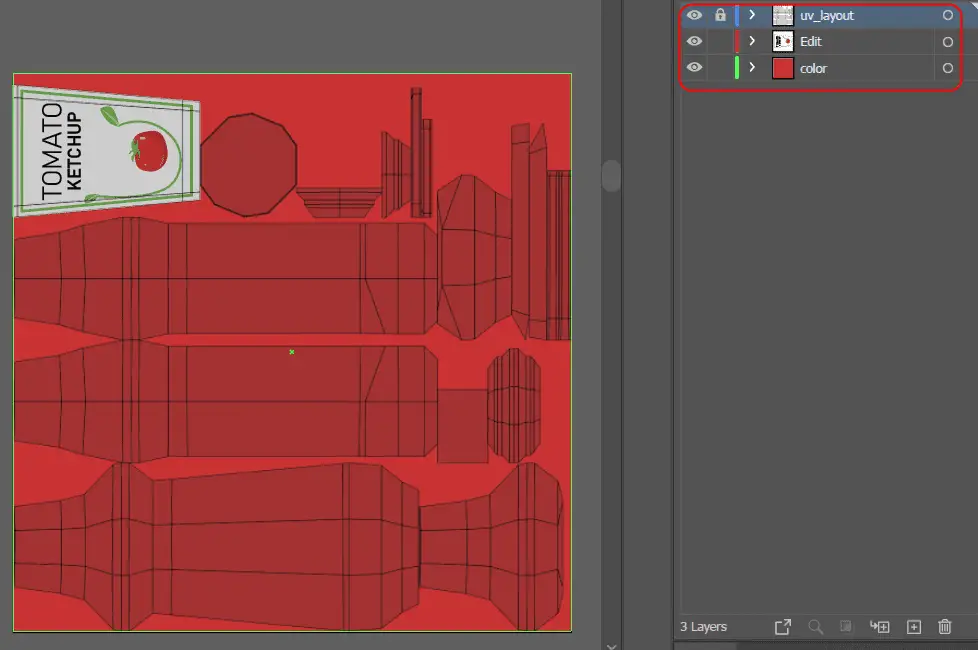Click the red color layer thumbnail
978x650 pixels.
click(x=783, y=68)
